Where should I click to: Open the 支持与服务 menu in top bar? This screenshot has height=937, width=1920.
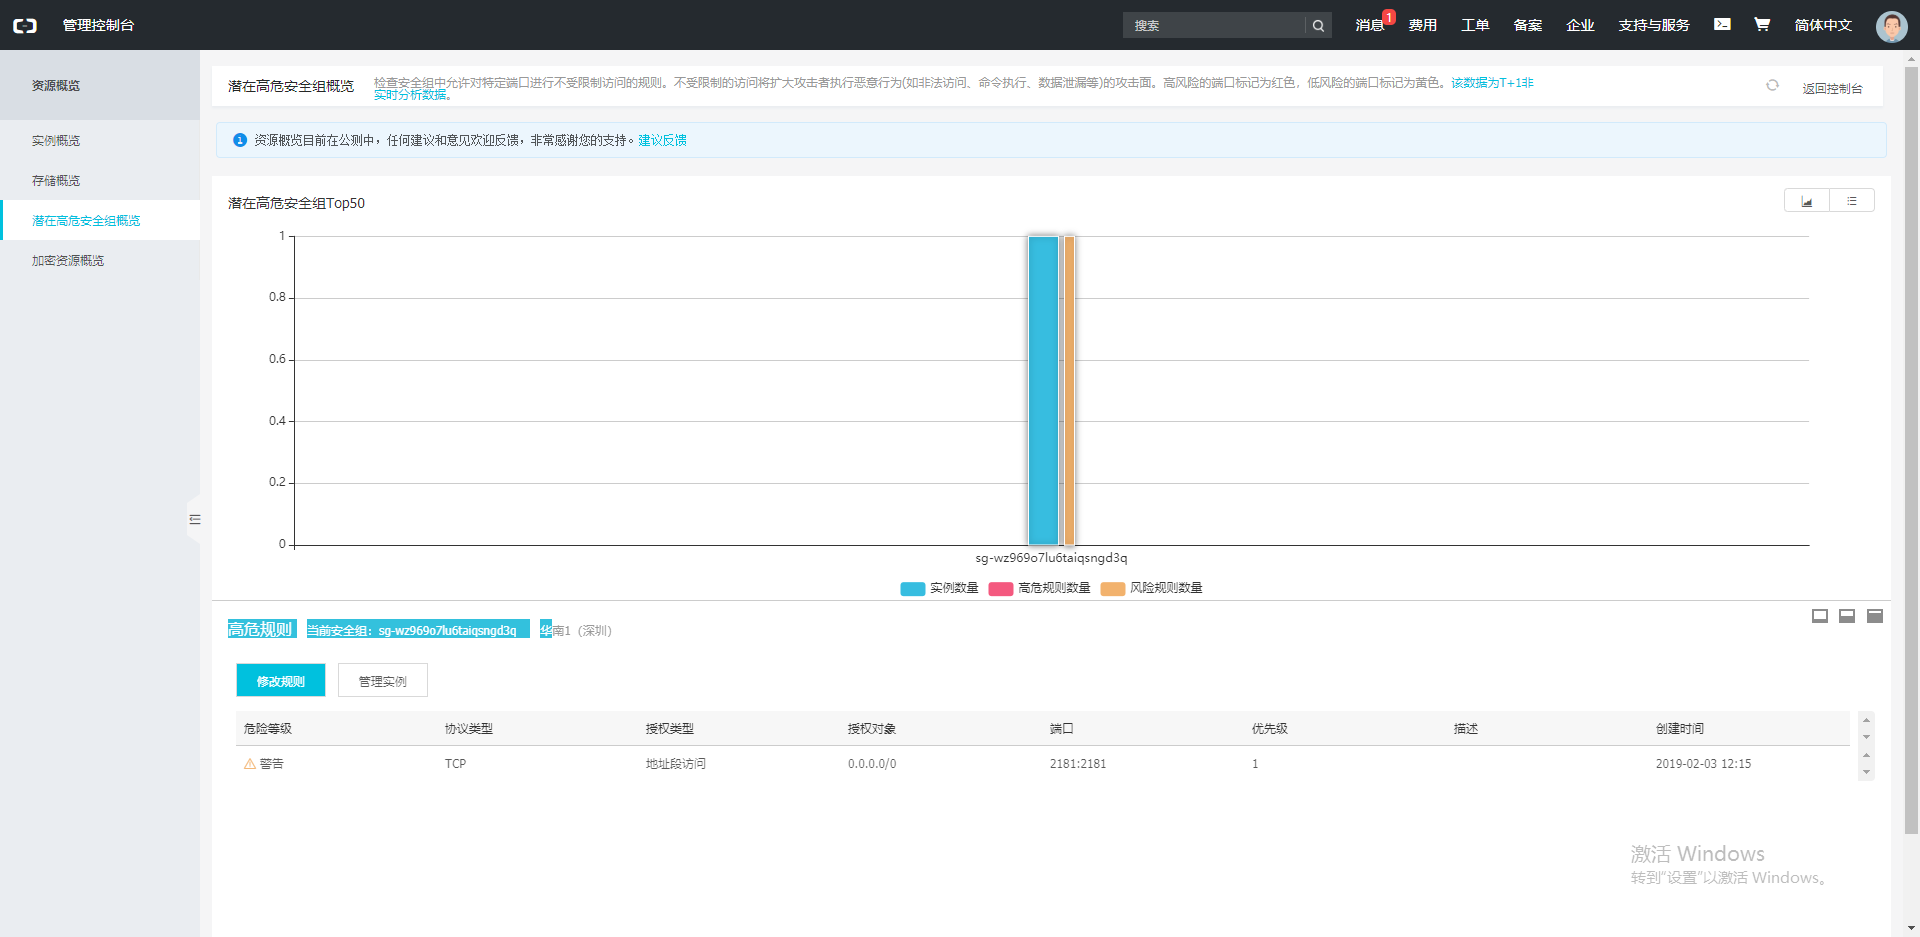coord(1654,25)
